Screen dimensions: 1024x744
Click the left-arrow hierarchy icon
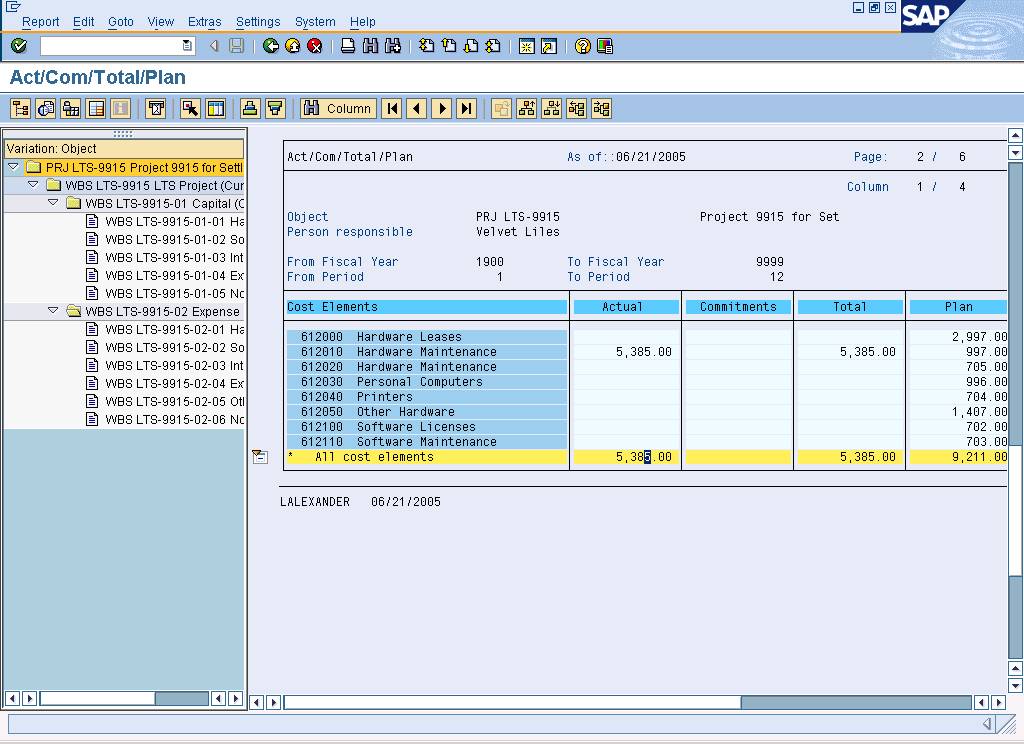[577, 108]
